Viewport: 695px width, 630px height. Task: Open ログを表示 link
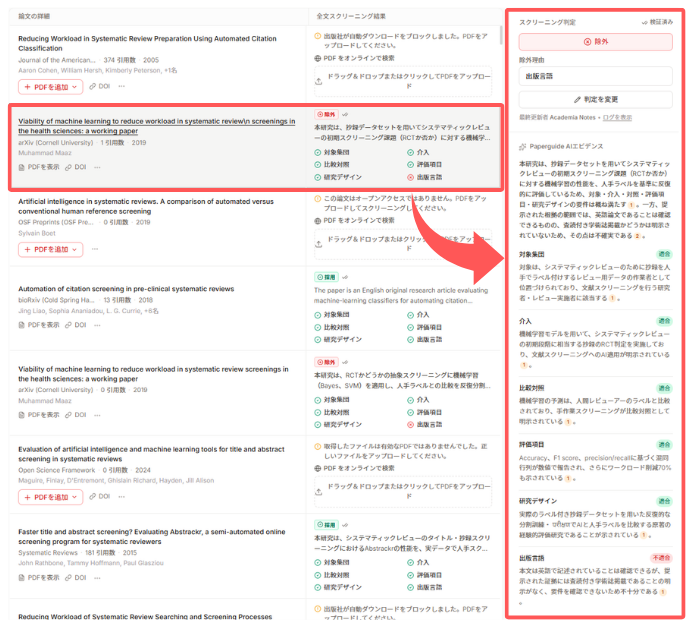[x=617, y=117]
